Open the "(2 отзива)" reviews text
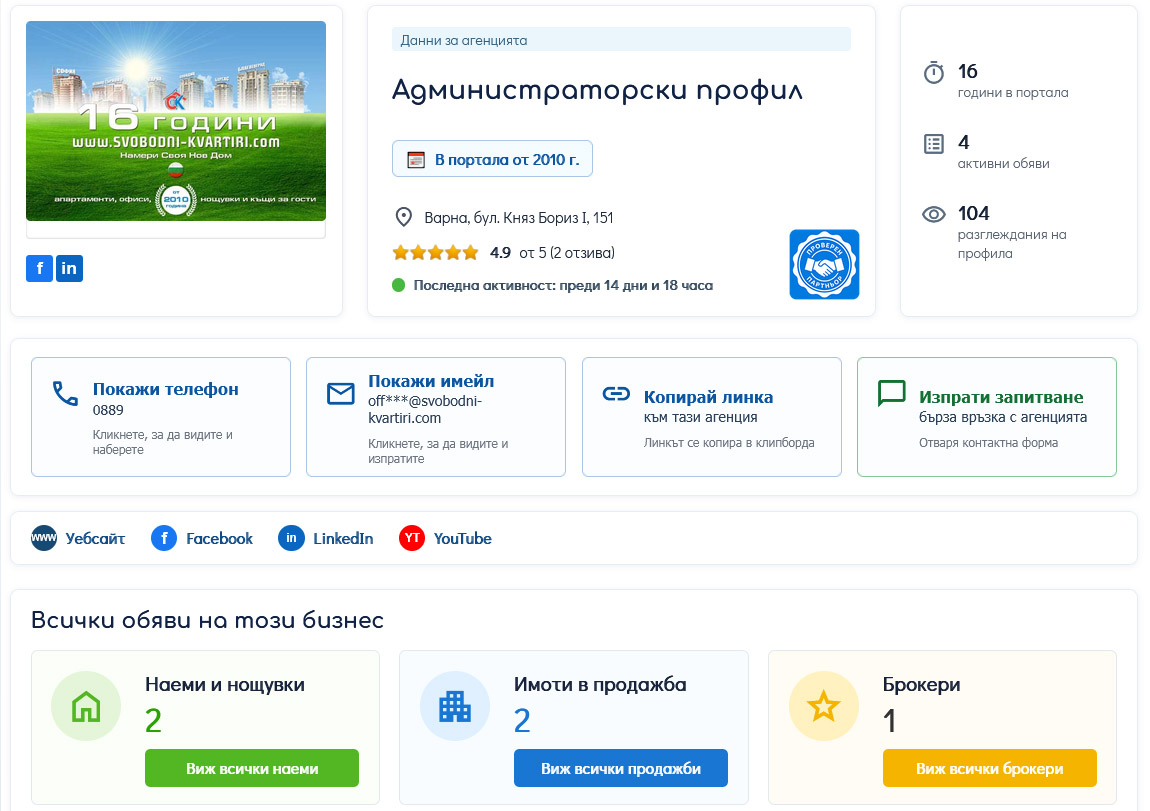This screenshot has width=1150, height=811. point(582,253)
